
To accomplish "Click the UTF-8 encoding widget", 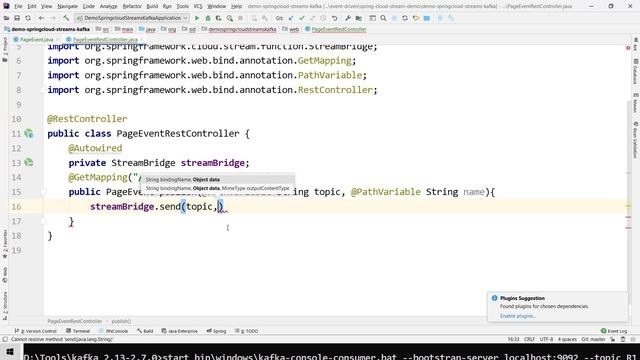I will pyautogui.click(x=546, y=339).
